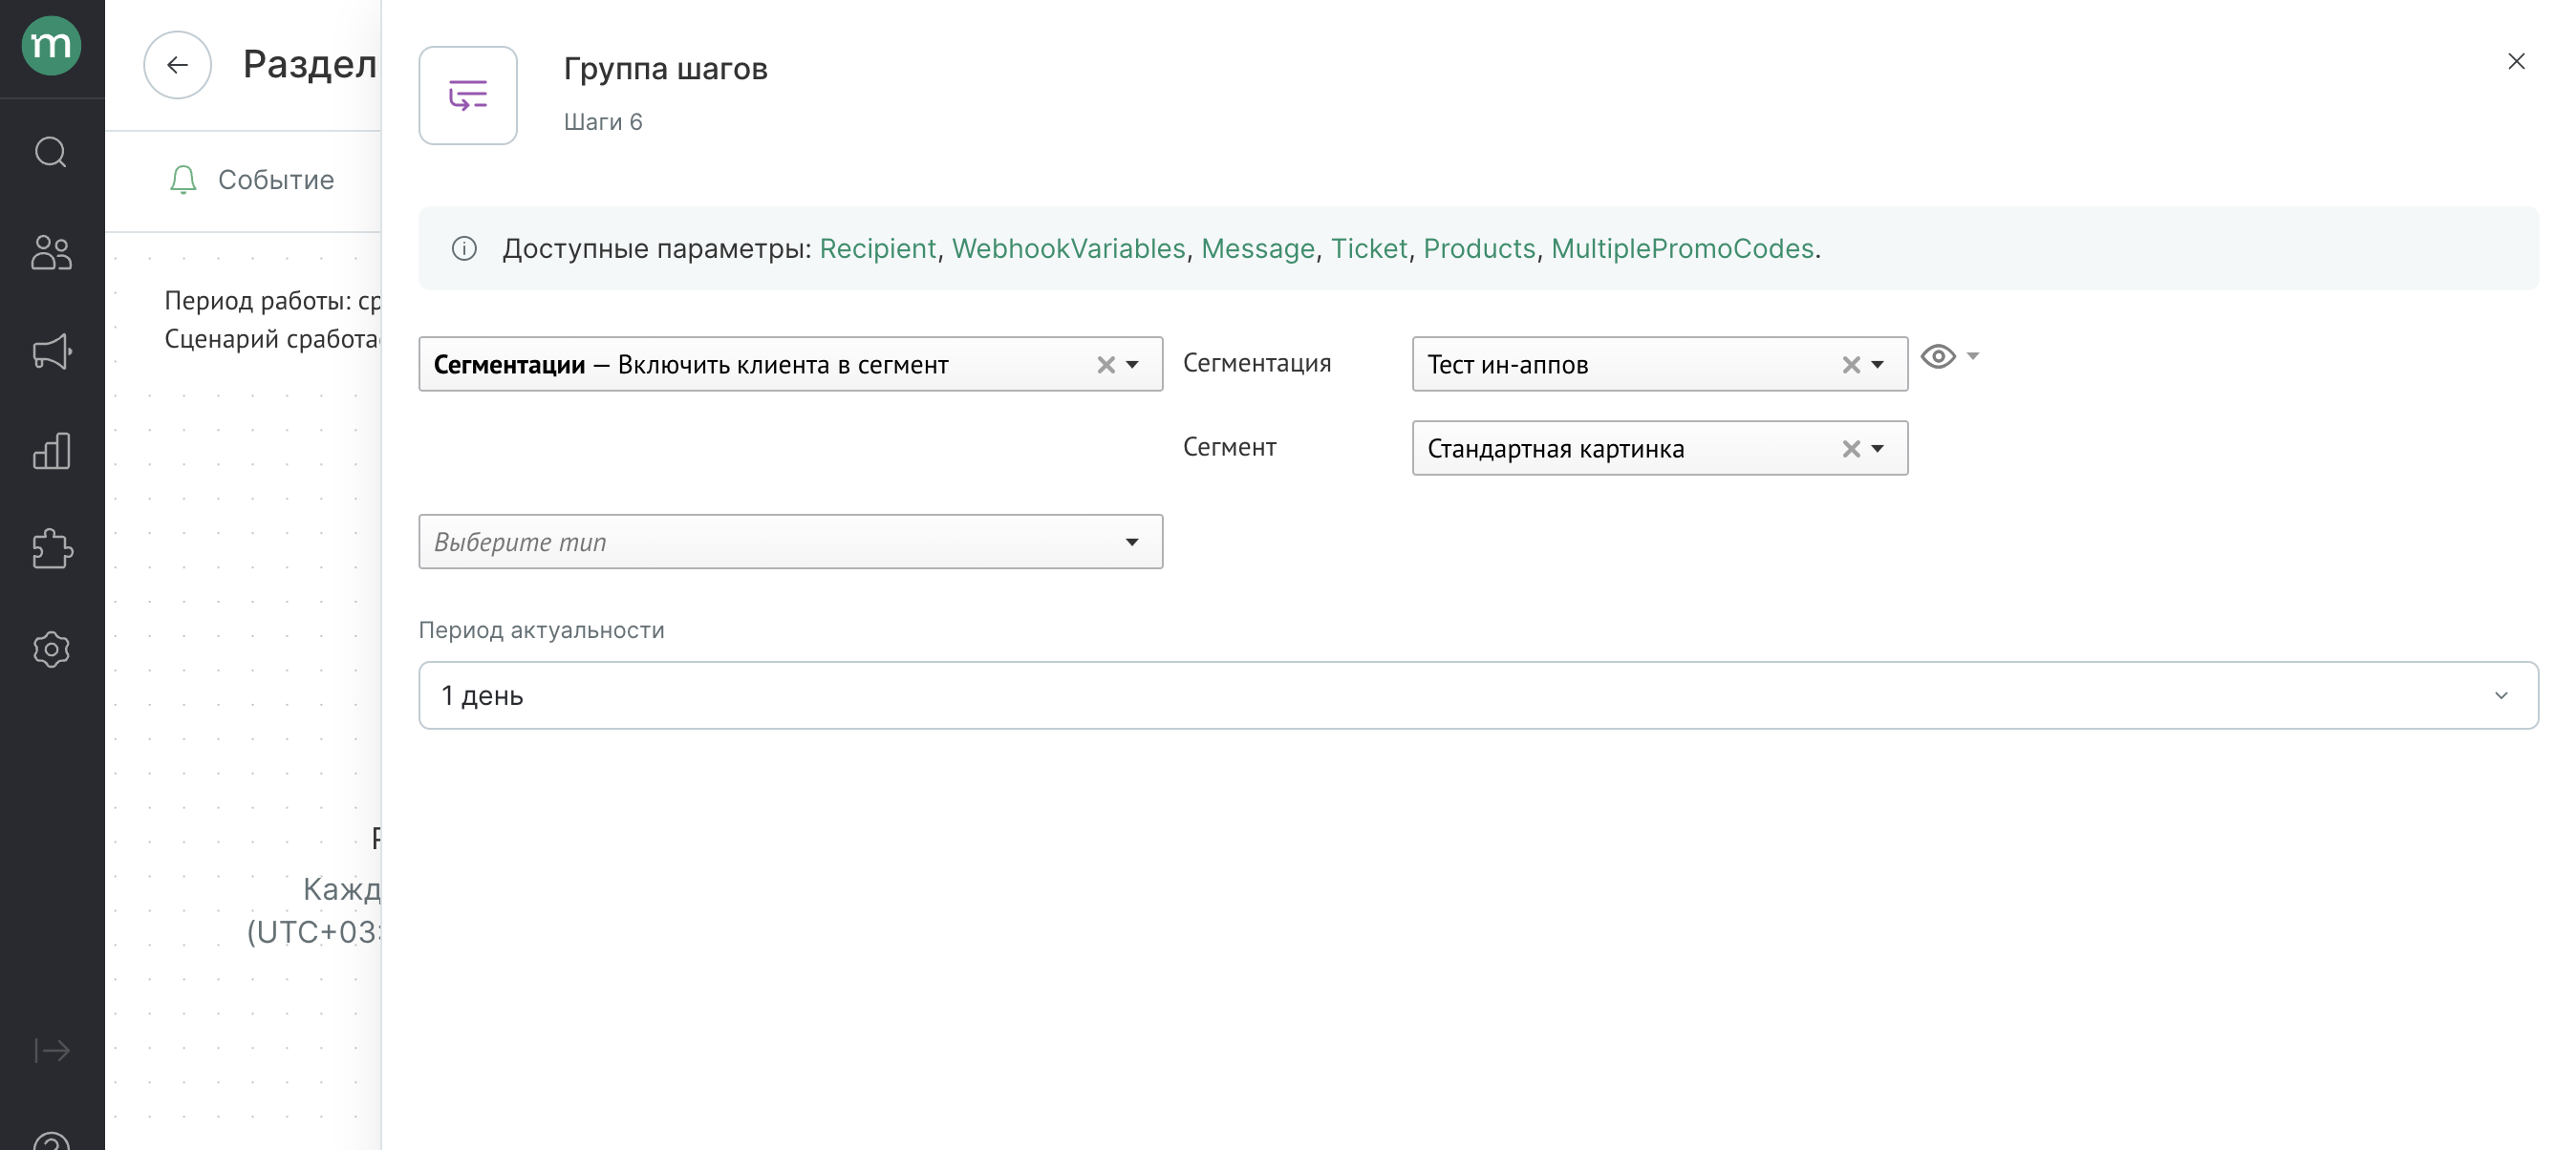Expand the sidebar with the arrow icon
The height and width of the screenshot is (1150, 2576).
pyautogui.click(x=51, y=1050)
